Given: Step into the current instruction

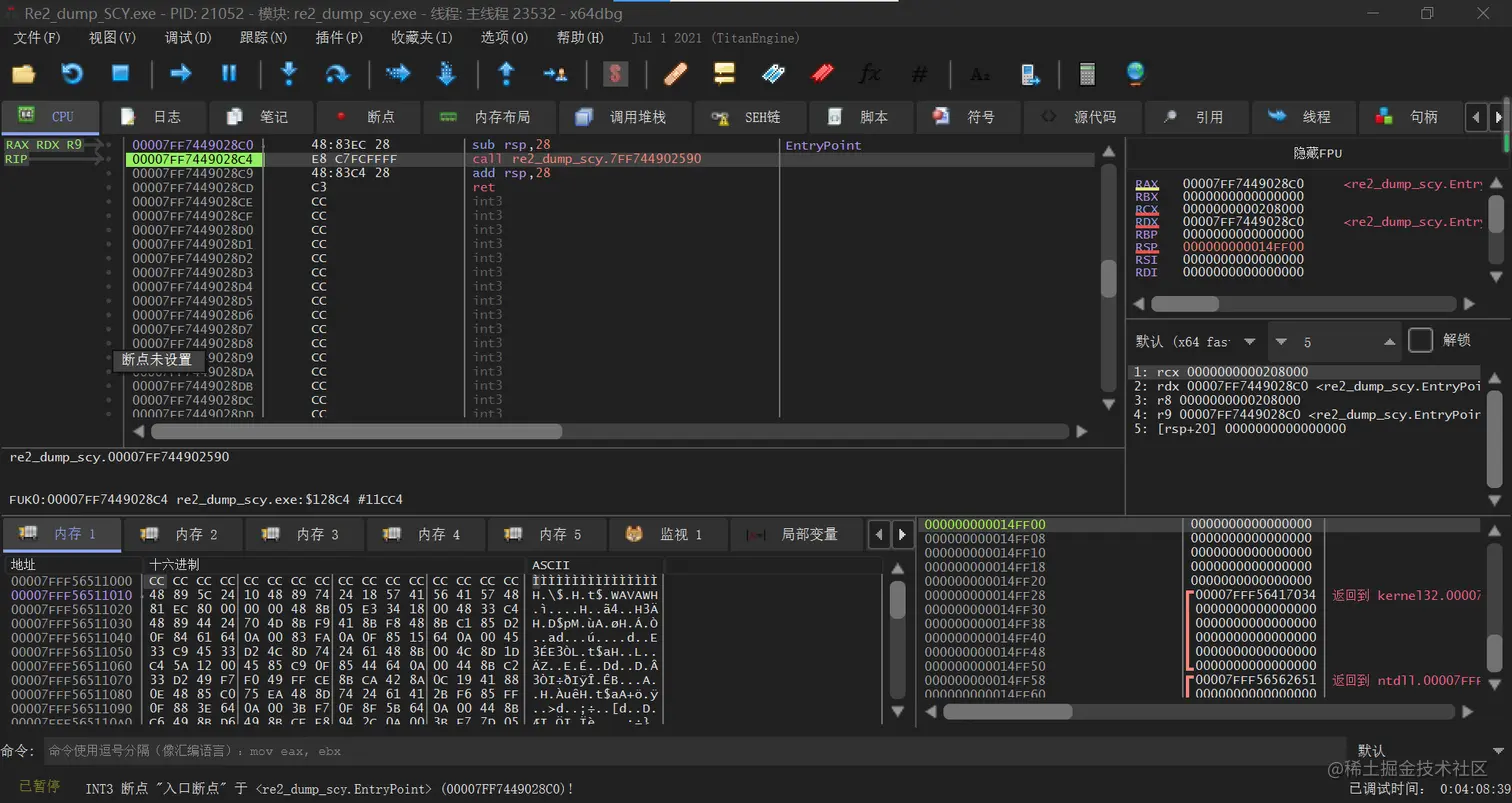Looking at the screenshot, I should (x=289, y=73).
